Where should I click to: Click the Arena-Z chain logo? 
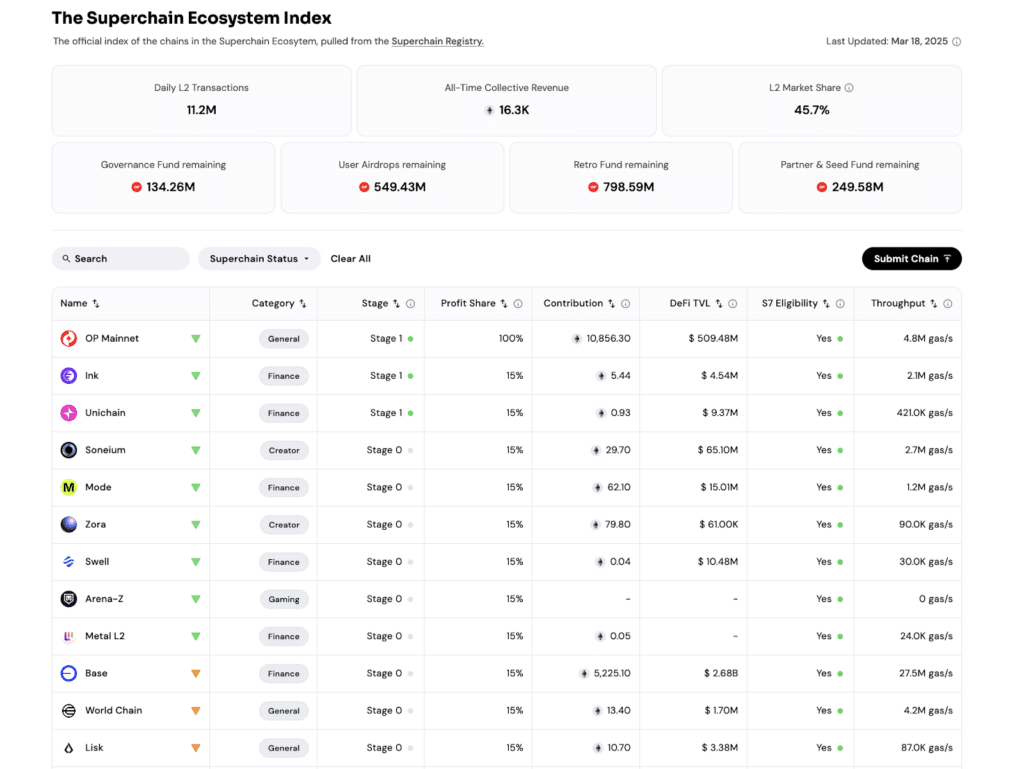pos(69,599)
